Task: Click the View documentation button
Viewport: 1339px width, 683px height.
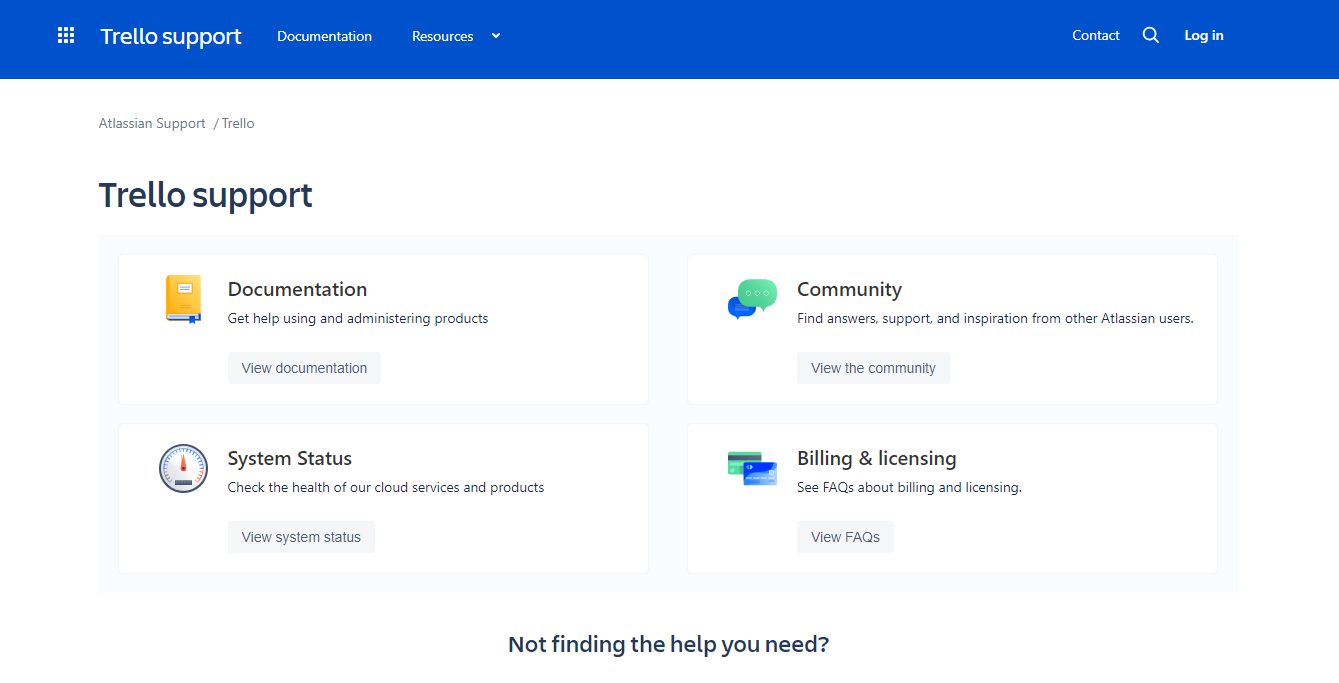Action: click(304, 368)
